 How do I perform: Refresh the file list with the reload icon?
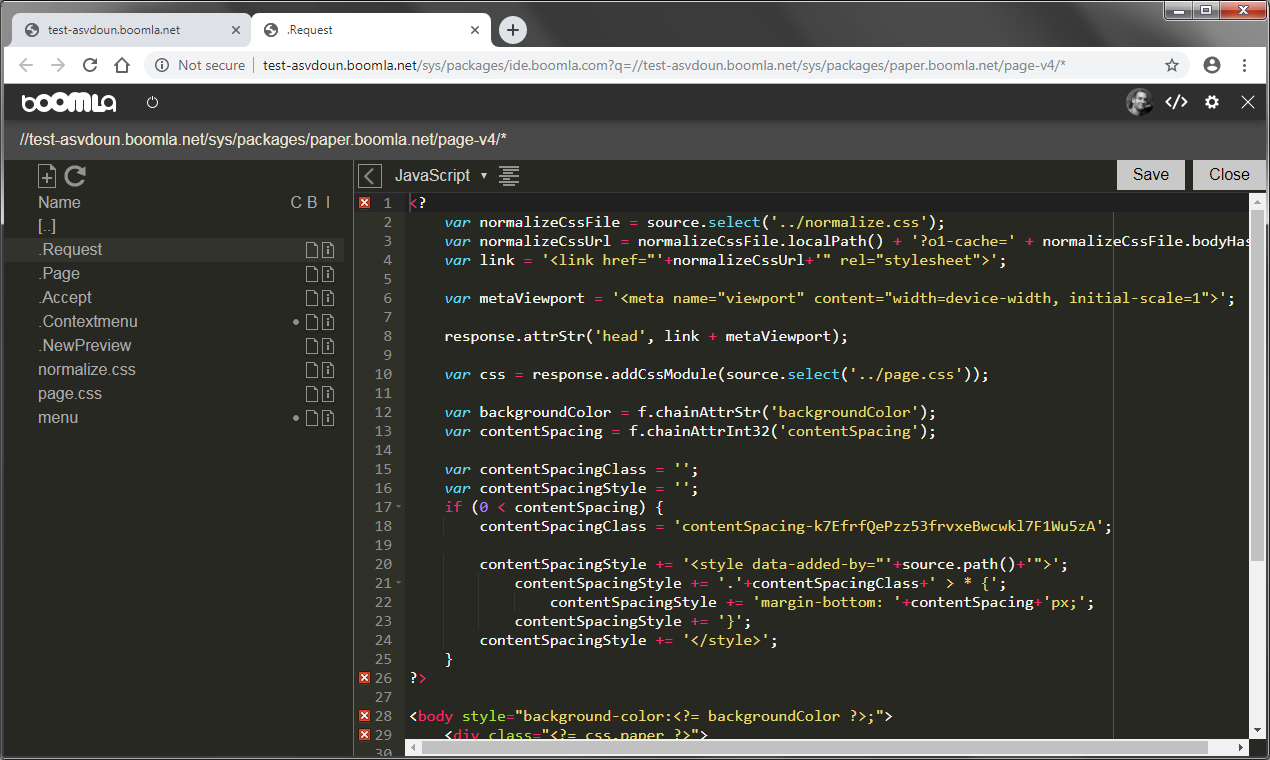tap(75, 177)
